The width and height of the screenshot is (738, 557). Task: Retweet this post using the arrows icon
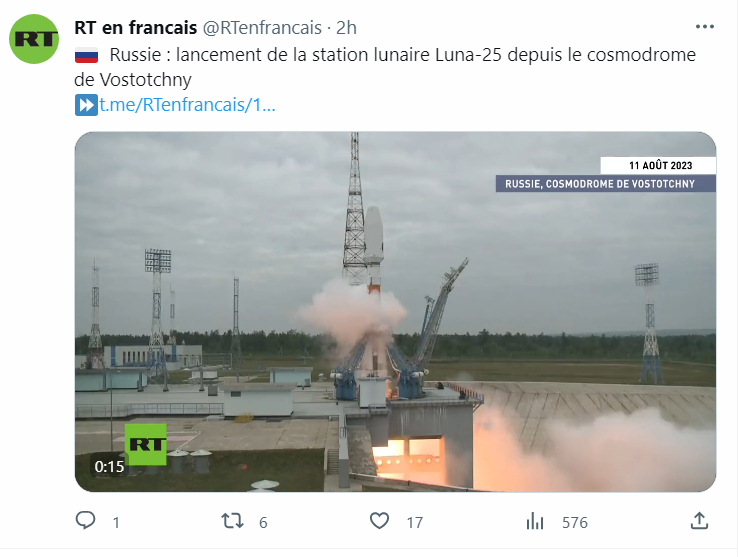[233, 521]
